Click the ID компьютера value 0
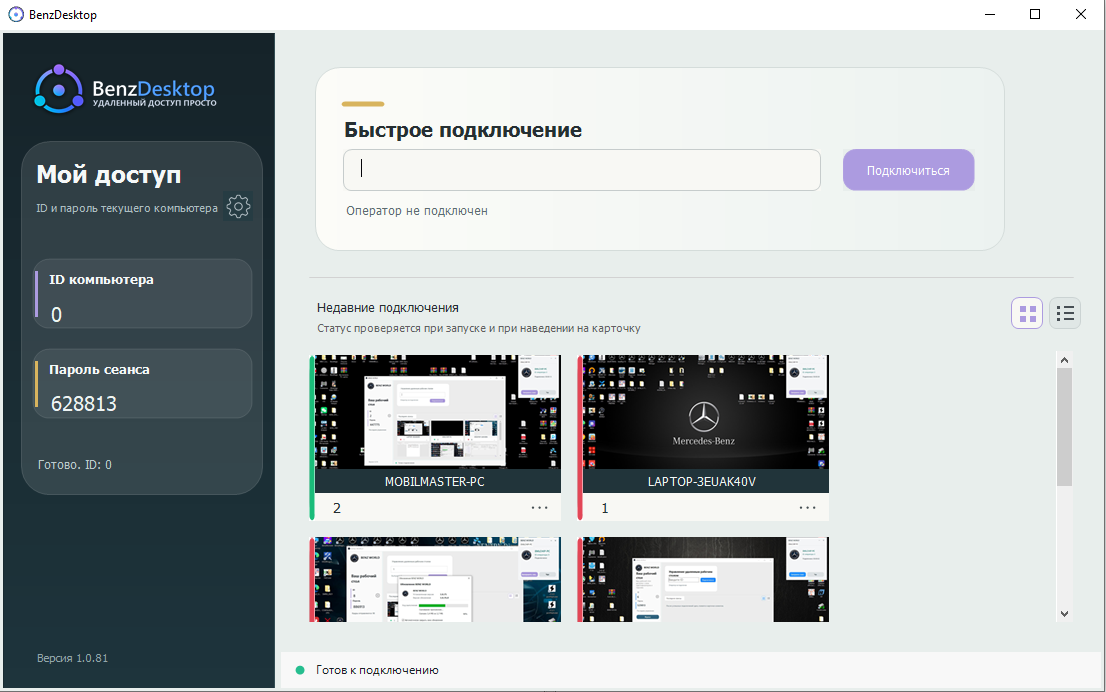The height and width of the screenshot is (692, 1106). tap(56, 315)
